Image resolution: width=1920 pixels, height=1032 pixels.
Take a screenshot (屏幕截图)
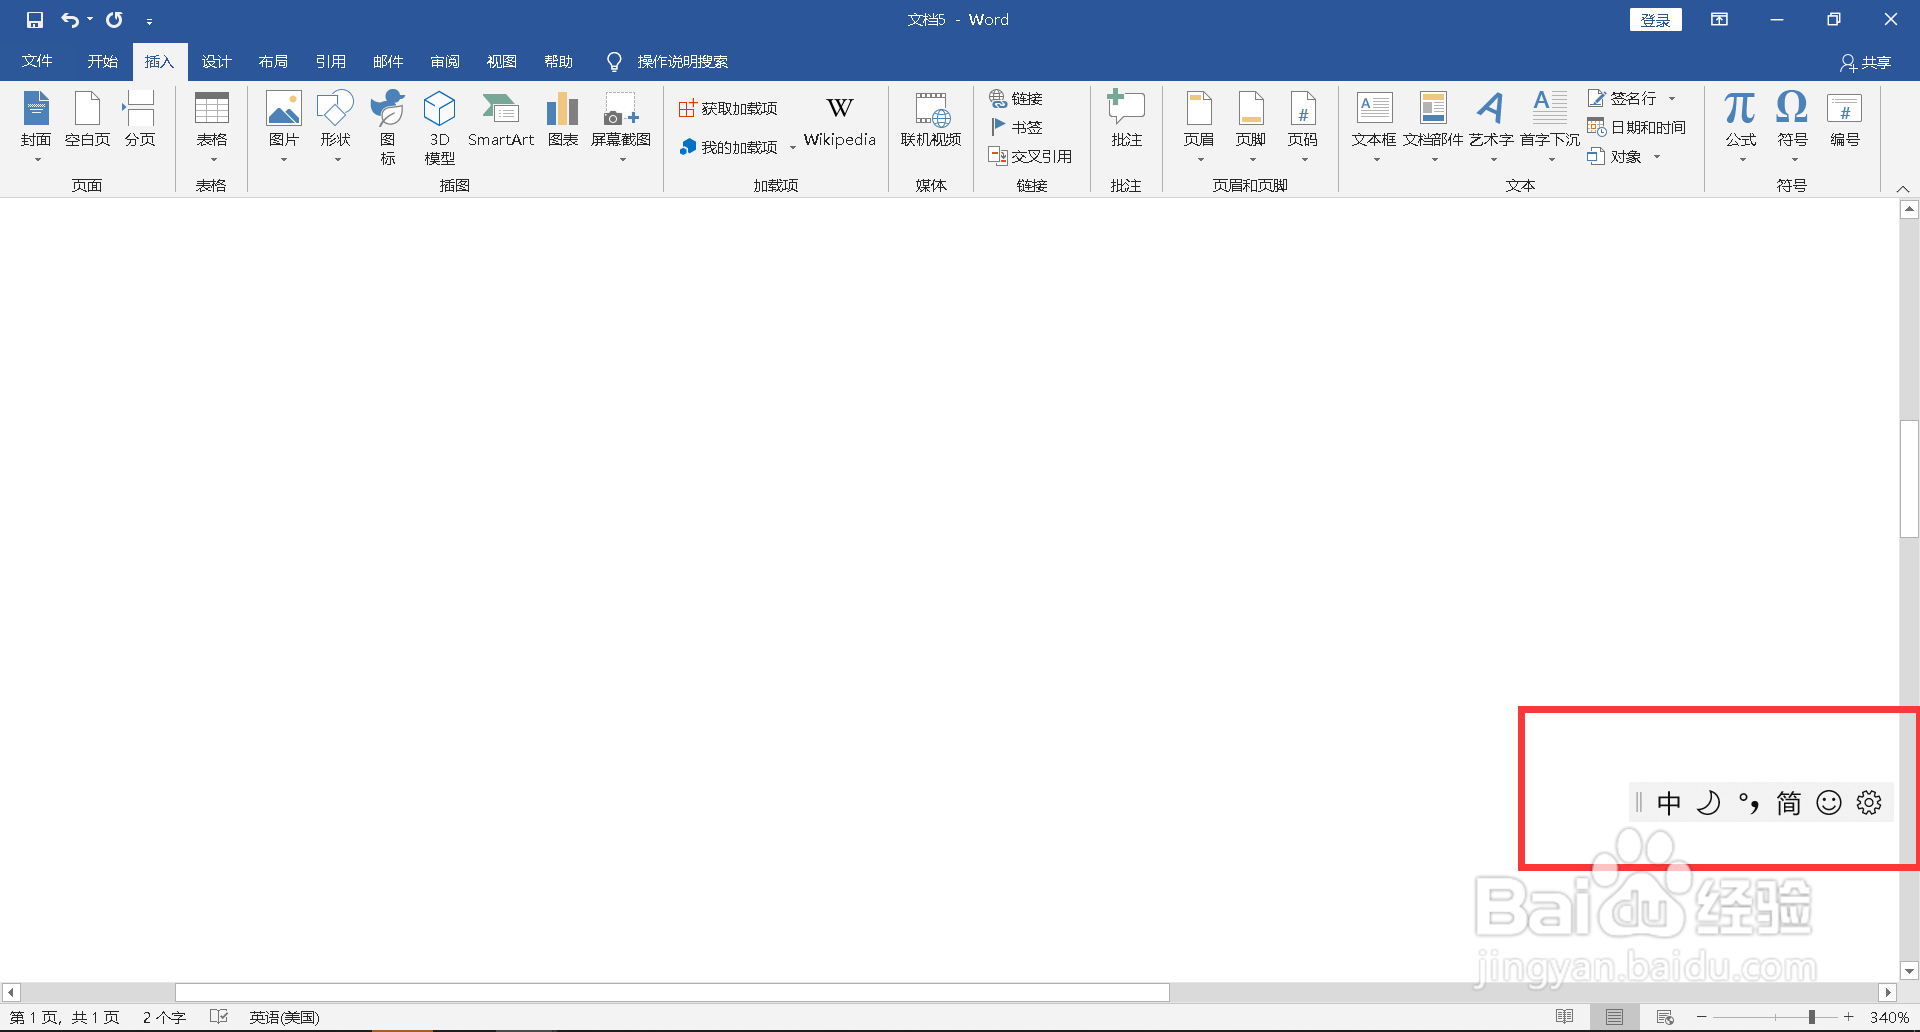coord(621,127)
